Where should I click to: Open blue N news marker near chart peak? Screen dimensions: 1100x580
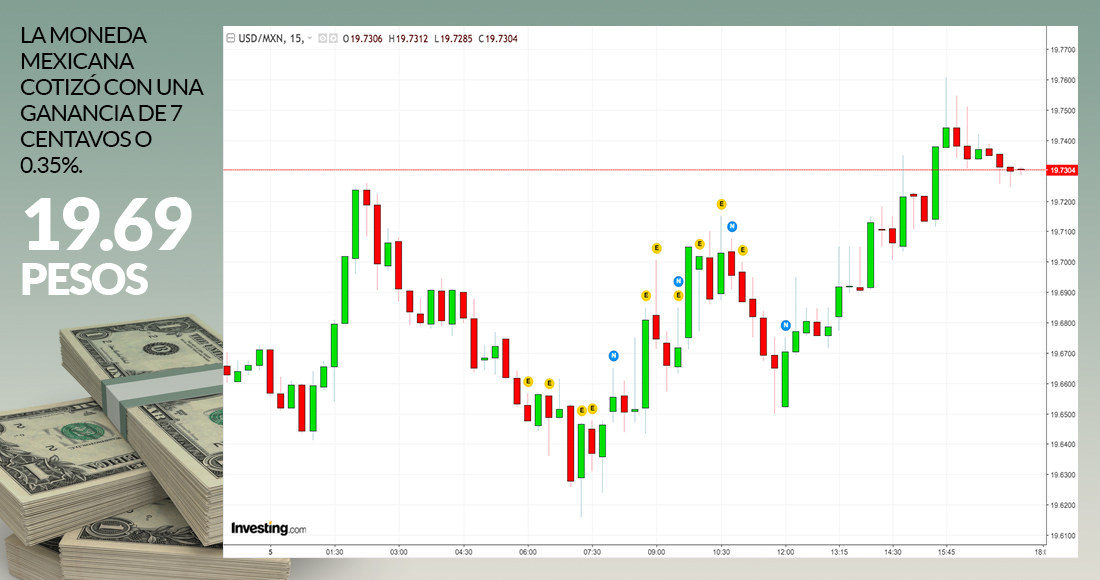click(732, 227)
